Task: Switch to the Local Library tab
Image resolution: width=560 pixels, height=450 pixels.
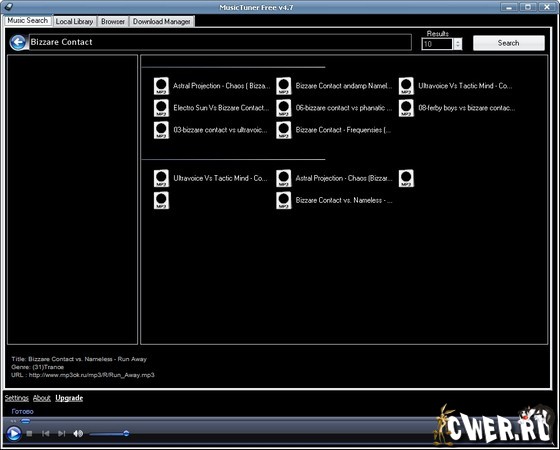Action: click(74, 21)
